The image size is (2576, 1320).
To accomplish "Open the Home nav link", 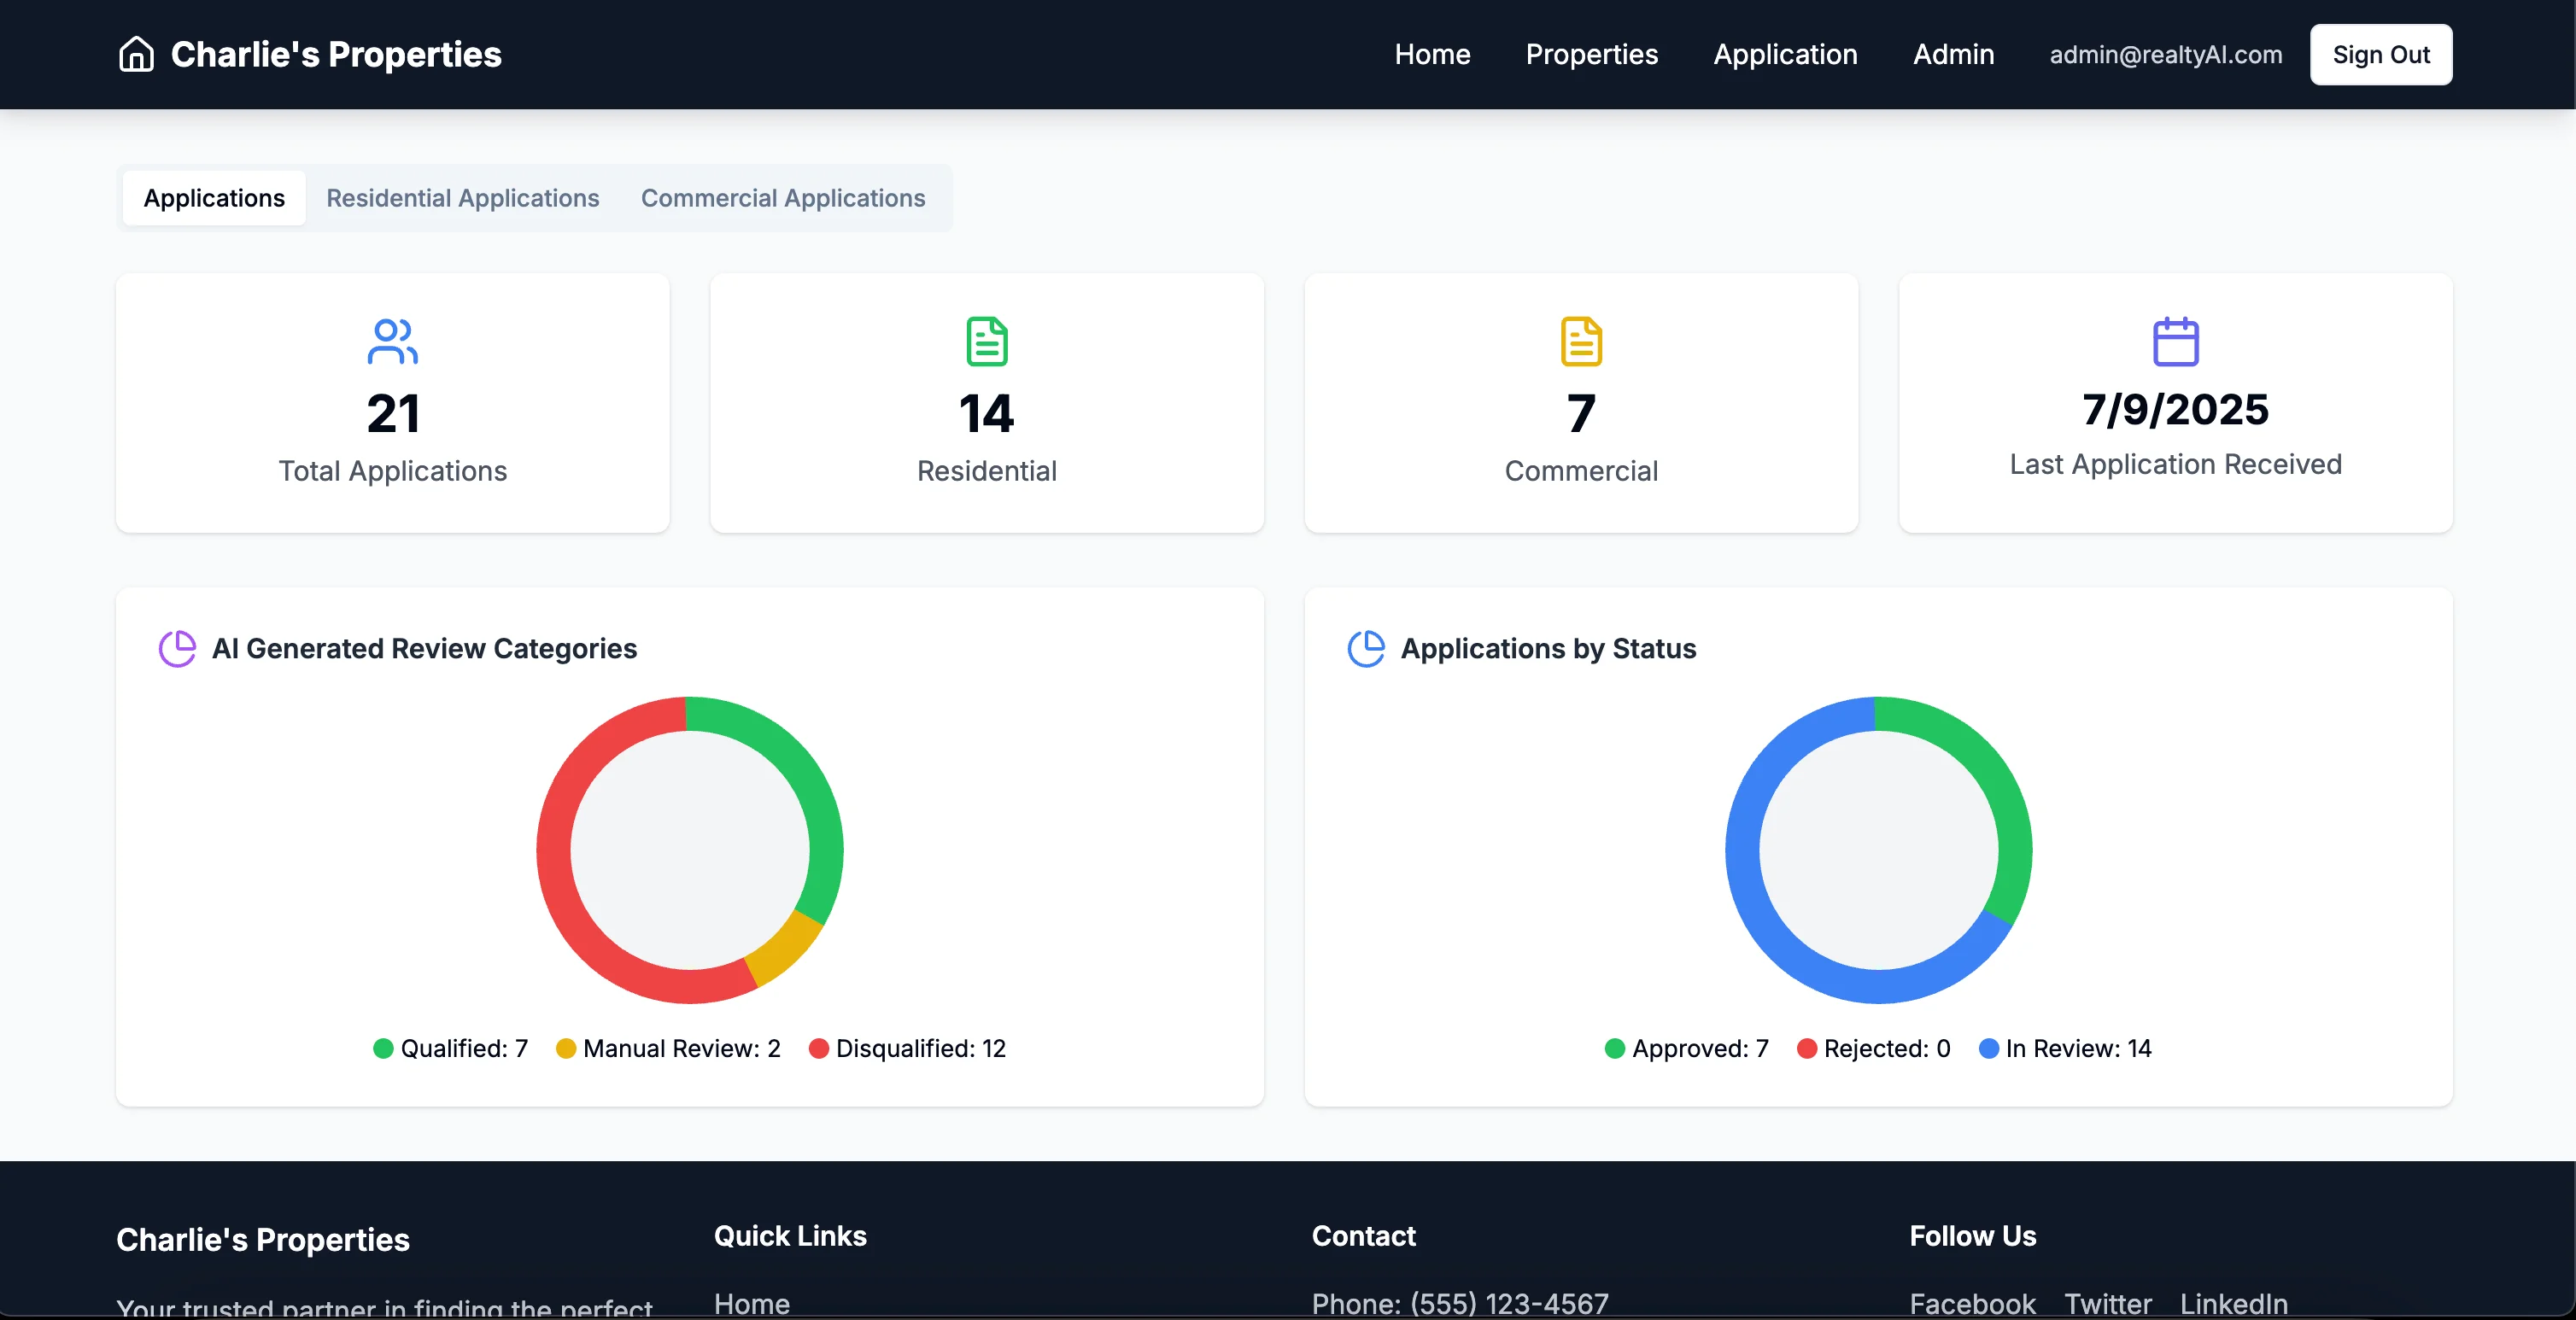I will [x=1432, y=54].
